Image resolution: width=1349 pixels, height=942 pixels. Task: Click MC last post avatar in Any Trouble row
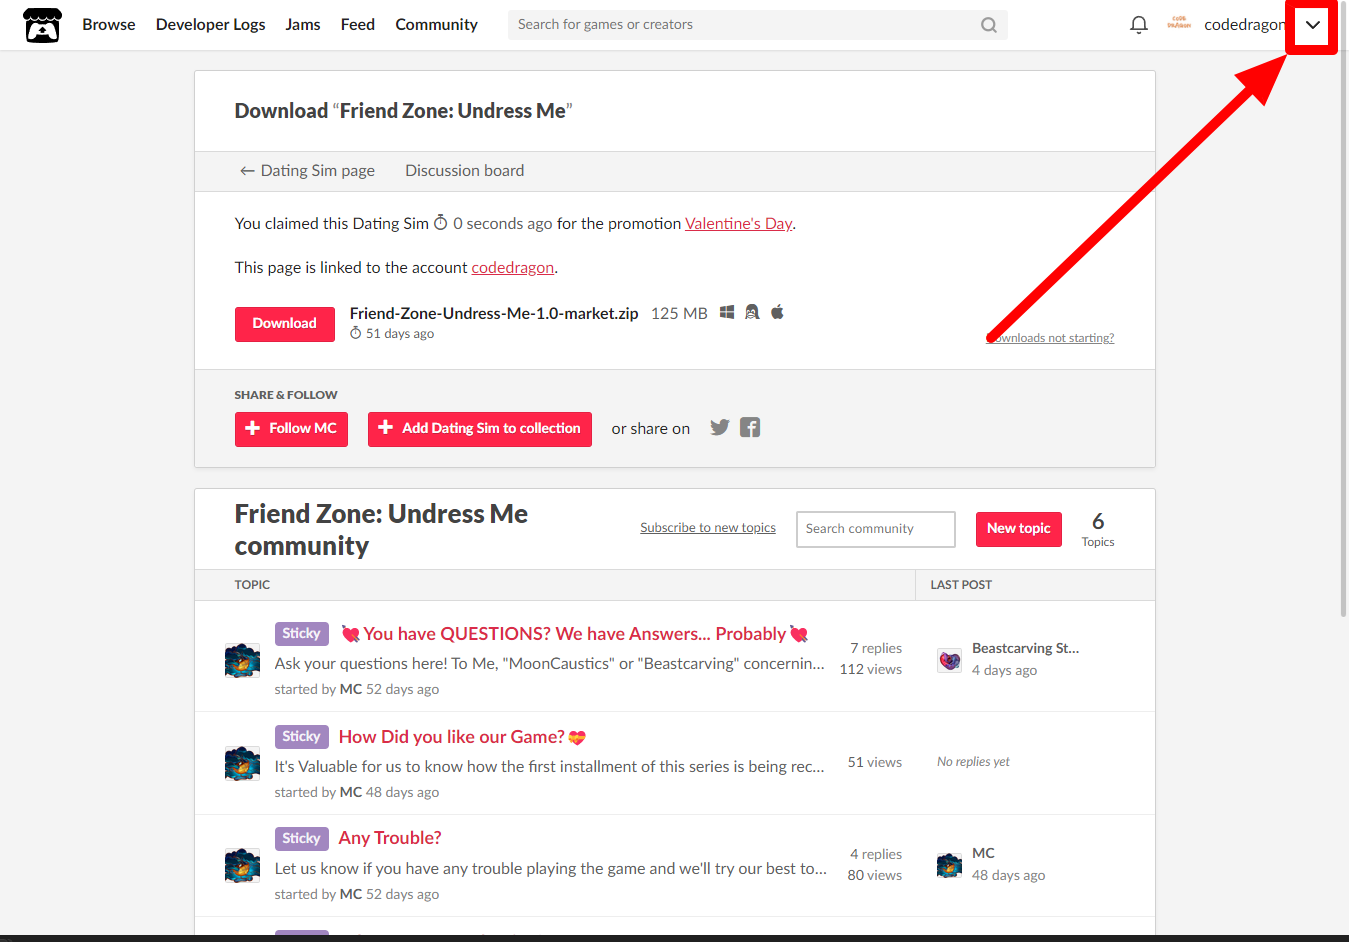click(x=949, y=865)
